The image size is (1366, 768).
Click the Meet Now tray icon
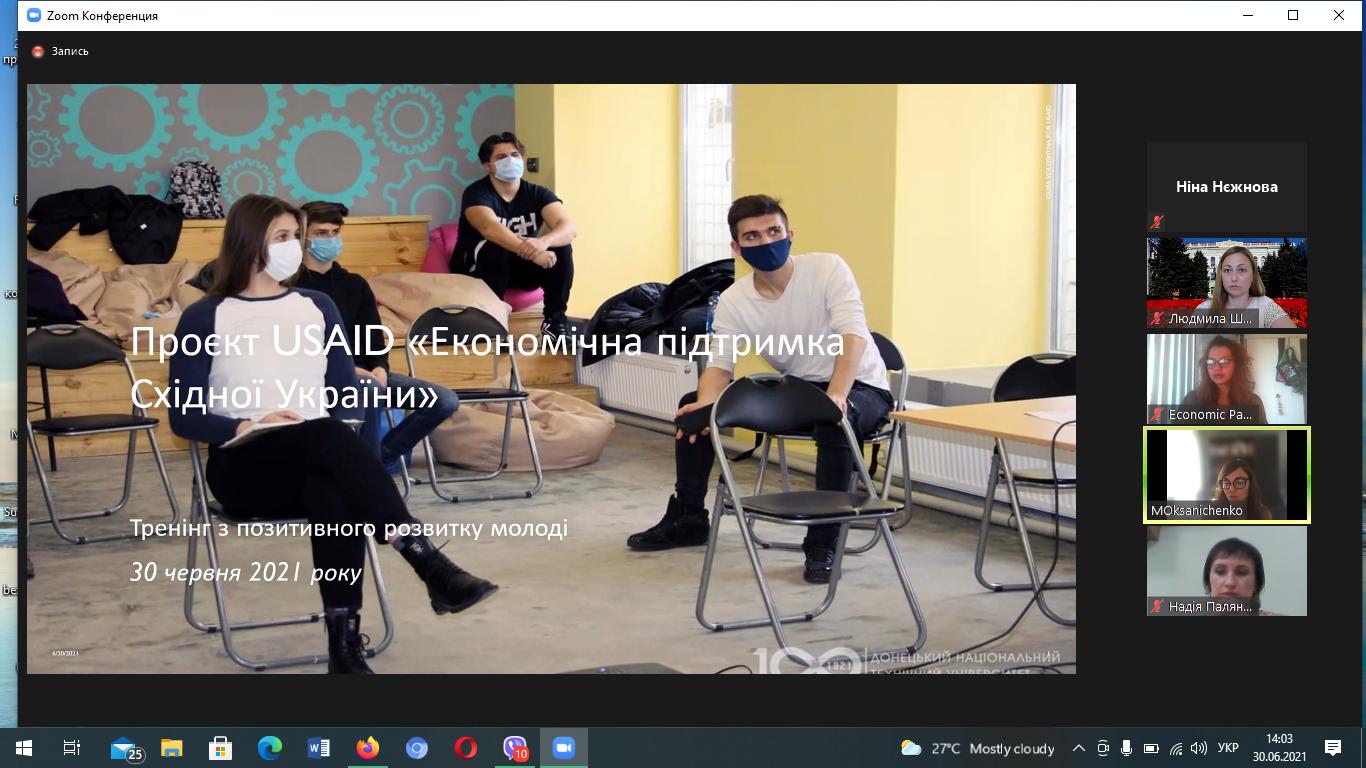[x=1103, y=748]
